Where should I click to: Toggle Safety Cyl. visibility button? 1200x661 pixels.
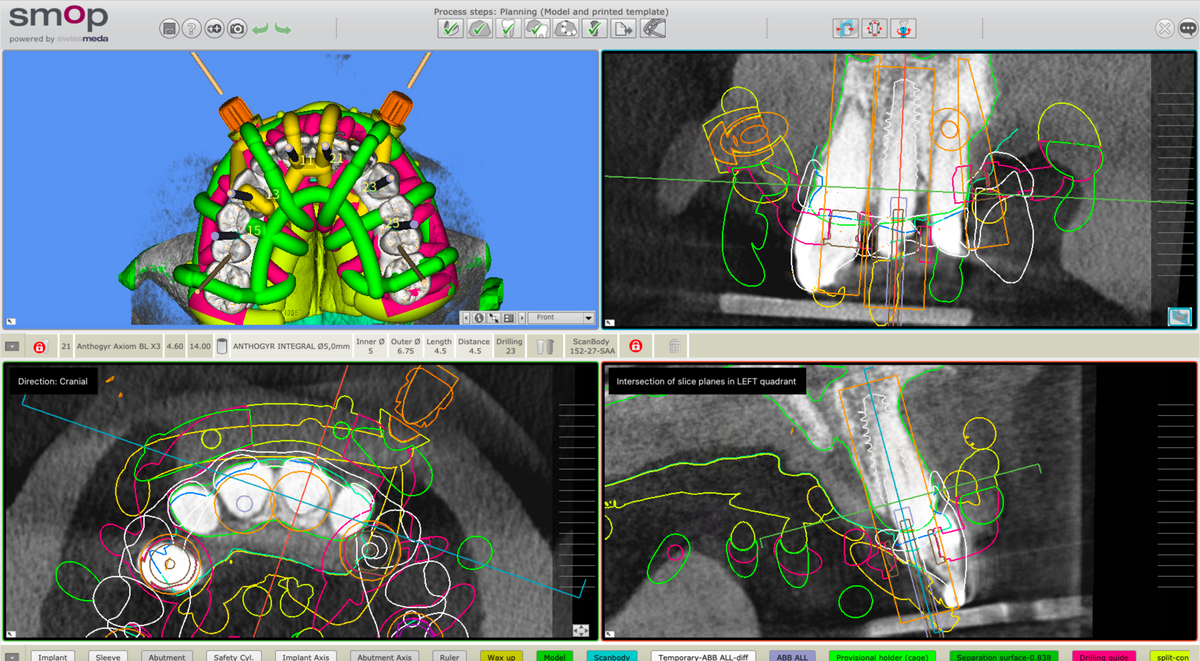[235, 656]
